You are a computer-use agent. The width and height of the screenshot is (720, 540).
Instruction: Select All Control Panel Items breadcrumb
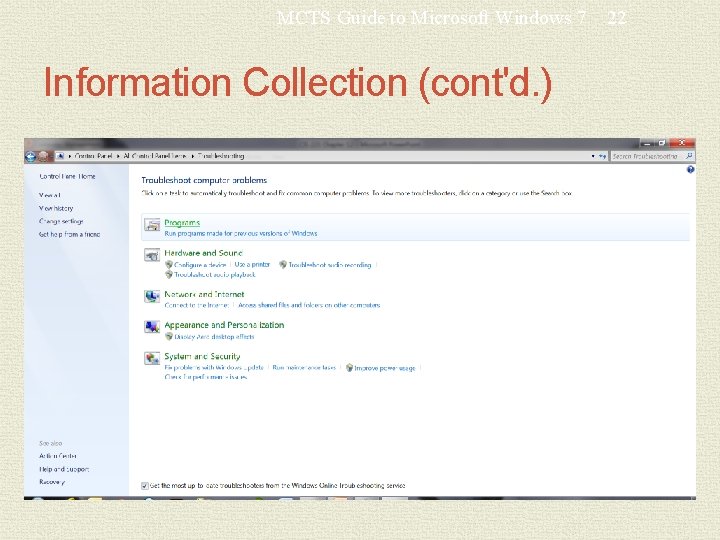(155, 156)
